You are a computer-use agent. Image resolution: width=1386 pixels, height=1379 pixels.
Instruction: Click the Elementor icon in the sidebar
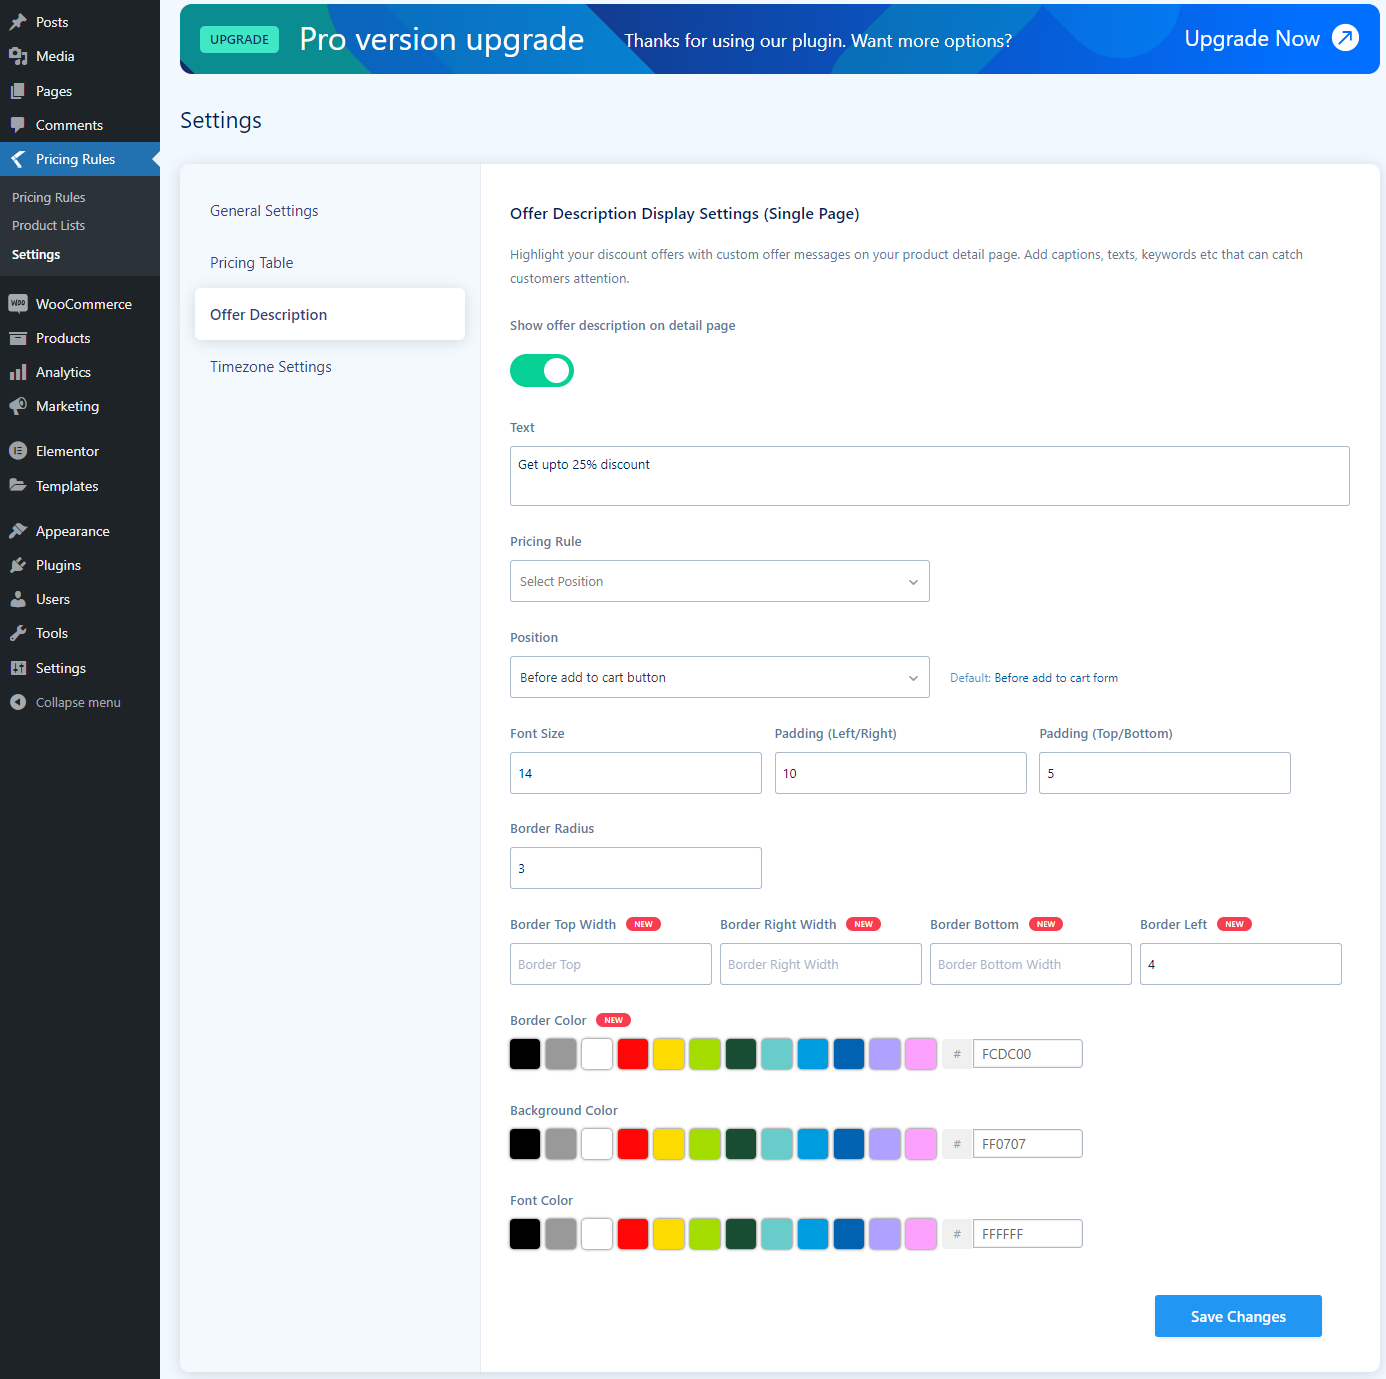tap(18, 451)
